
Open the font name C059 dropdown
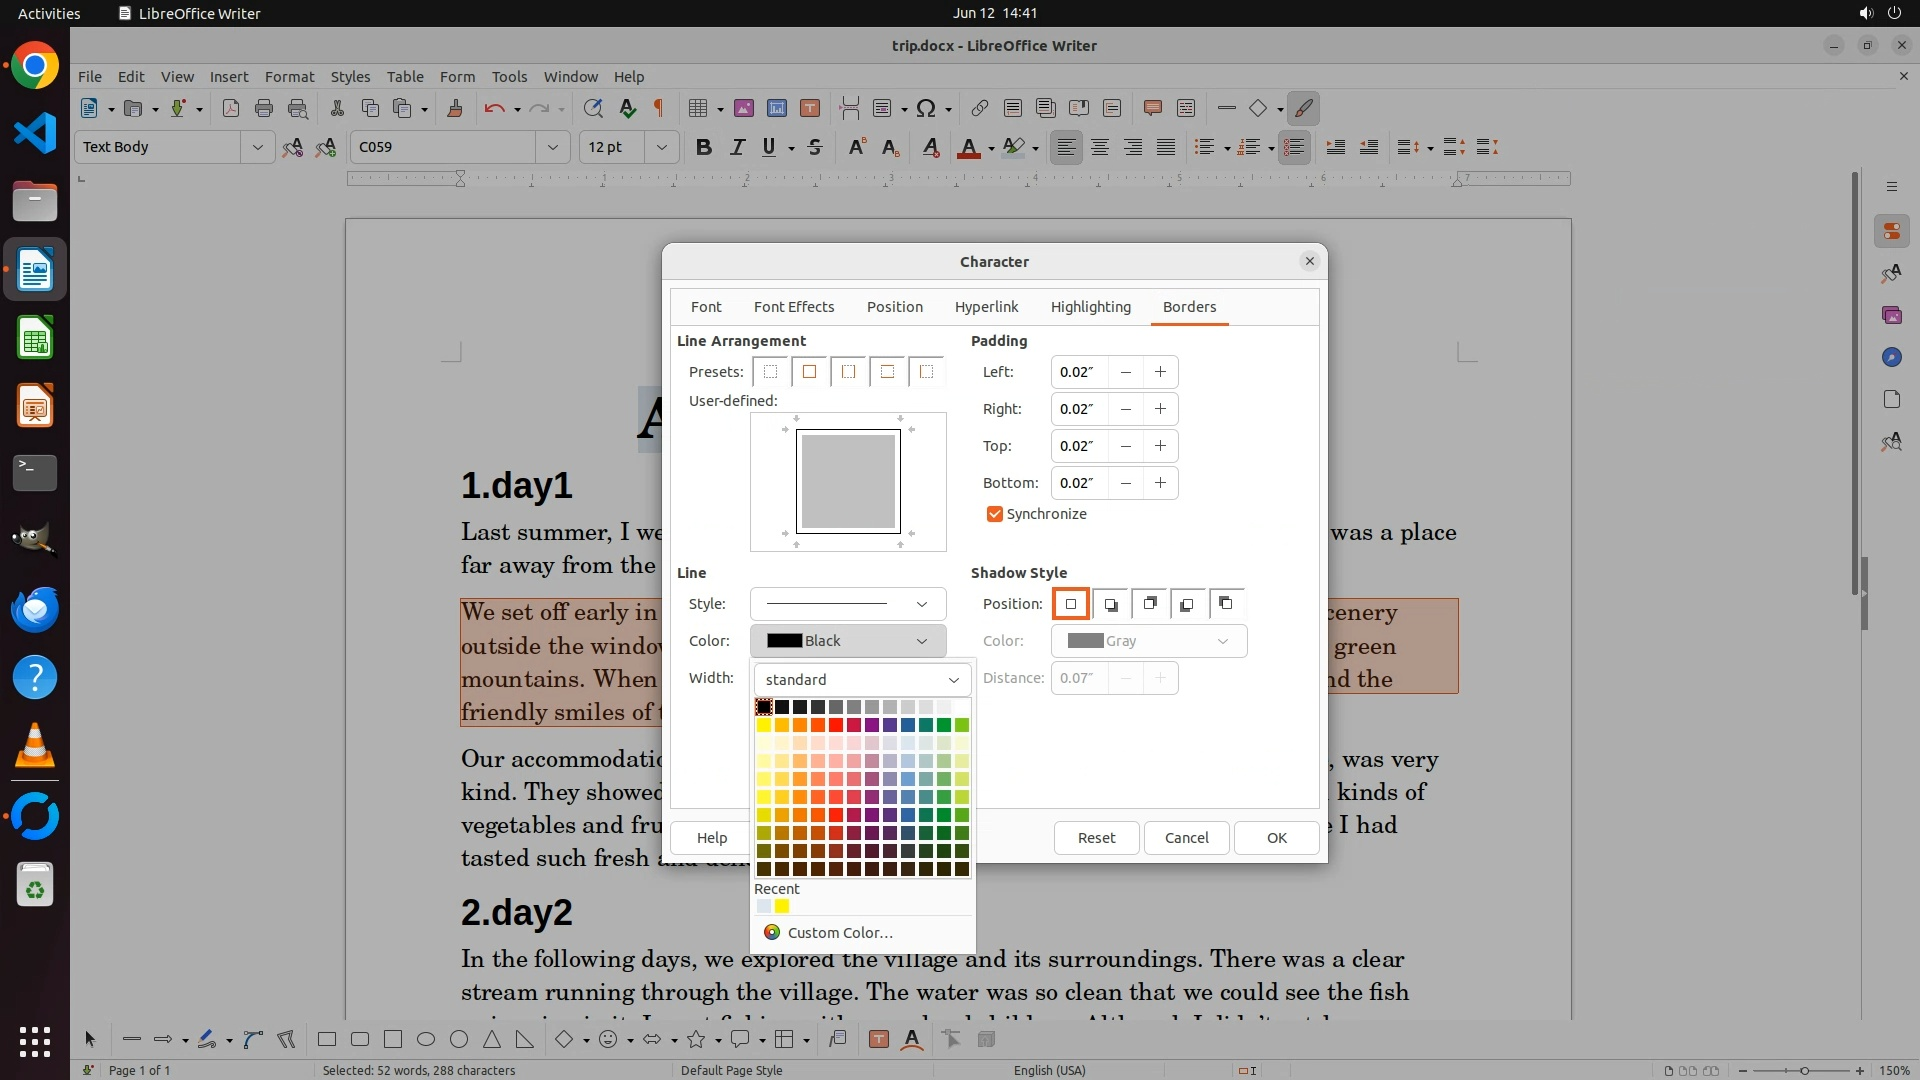pos(552,147)
